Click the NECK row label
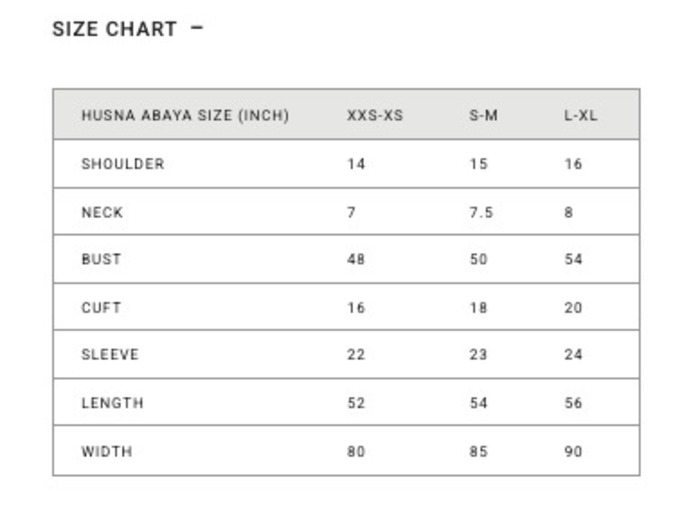 (102, 212)
